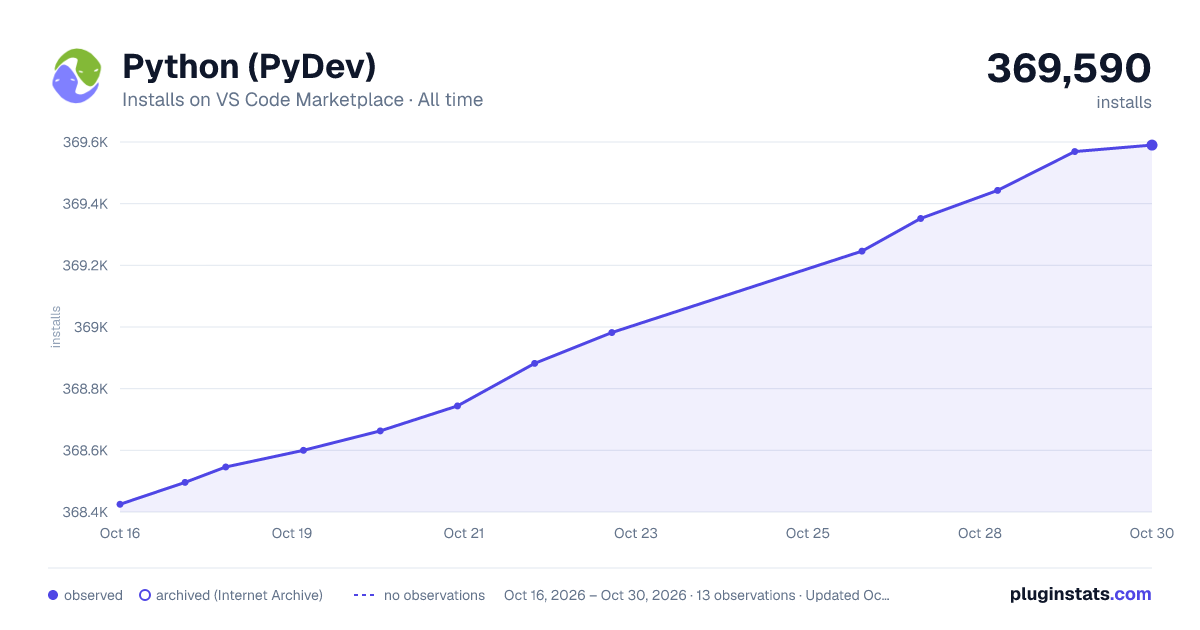This screenshot has height=630, width=1200.
Task: Click the 368.6K y-axis label
Action: coord(85,450)
